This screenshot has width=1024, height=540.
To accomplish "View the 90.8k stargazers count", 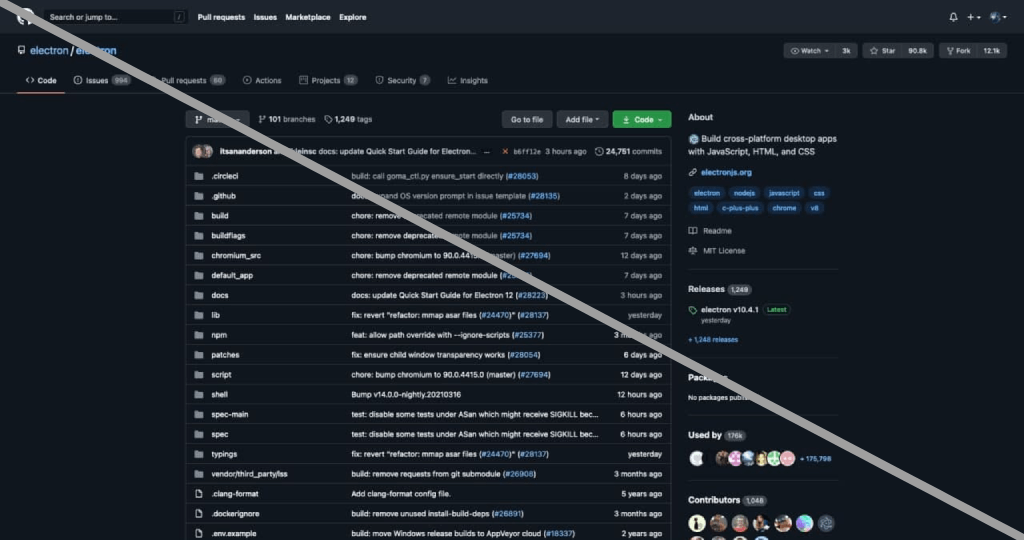I will 917,50.
